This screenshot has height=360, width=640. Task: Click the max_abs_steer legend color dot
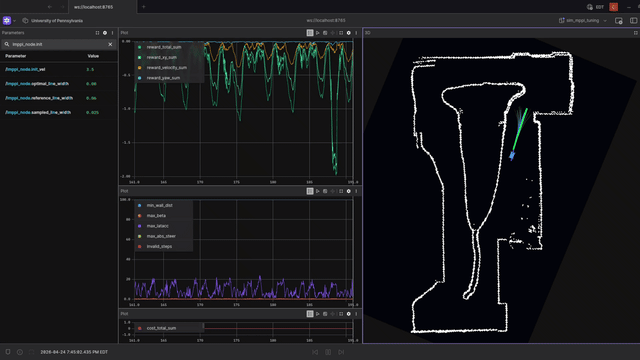click(x=140, y=236)
